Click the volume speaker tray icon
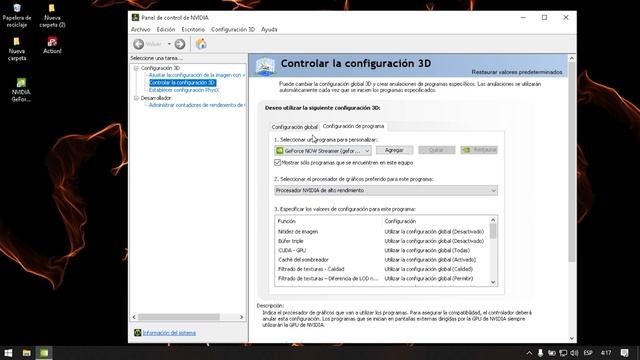Viewport: 640px width, 360px height. point(574,353)
